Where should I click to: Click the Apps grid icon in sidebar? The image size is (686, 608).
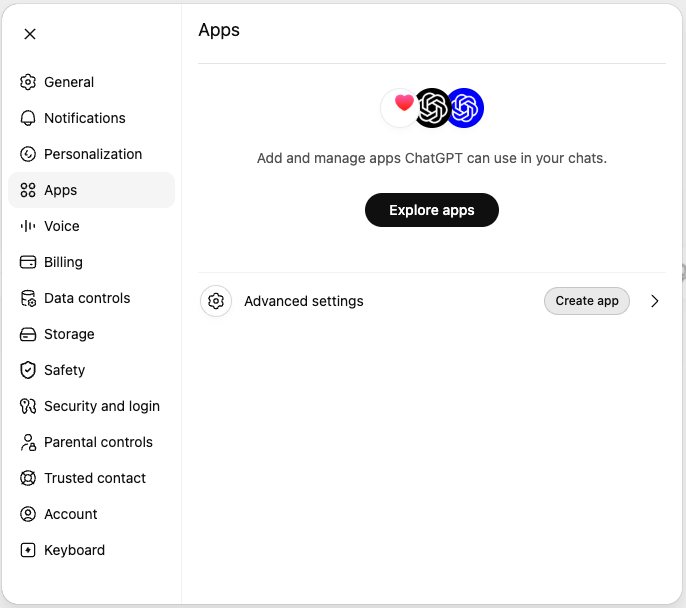28,190
